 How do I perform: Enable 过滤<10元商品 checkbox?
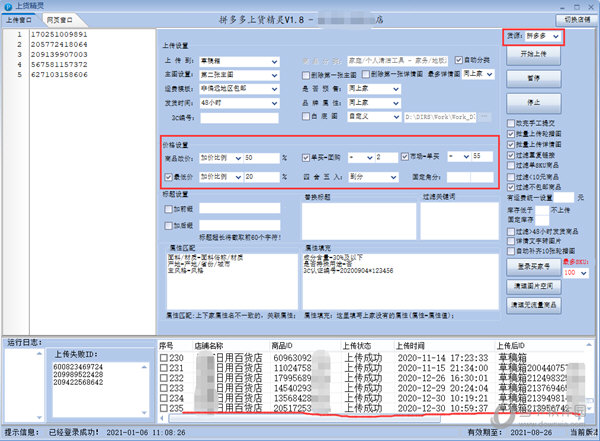[x=510, y=177]
